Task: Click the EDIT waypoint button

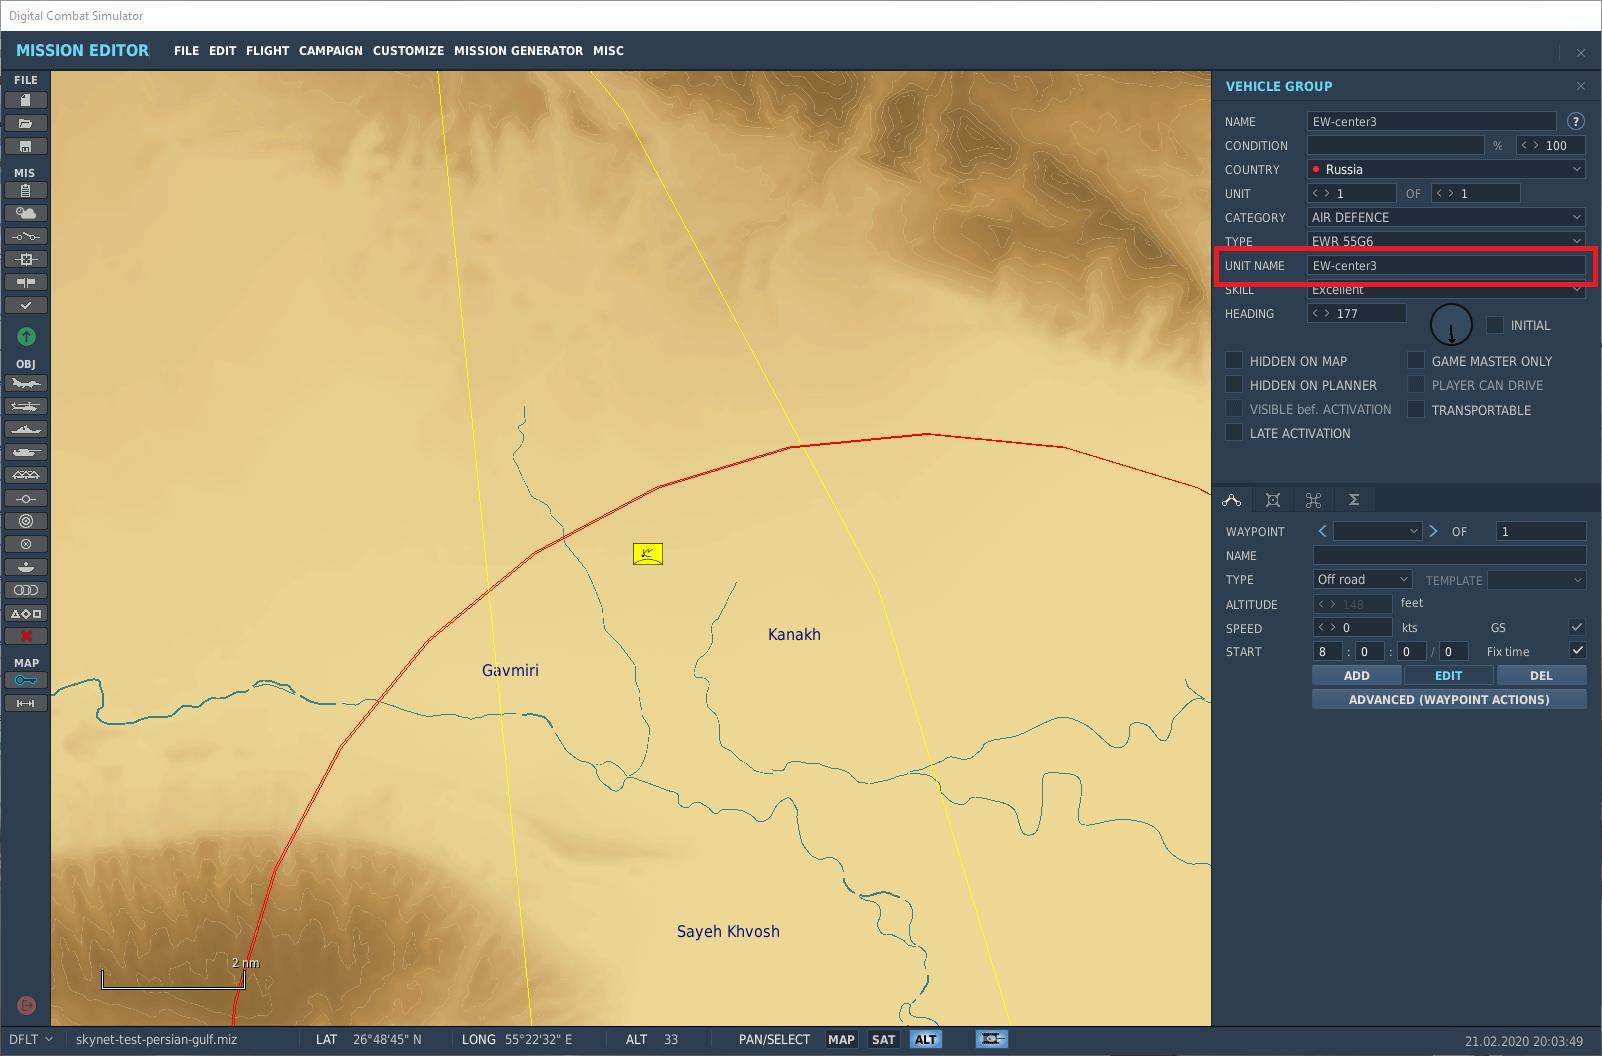Action: [x=1448, y=676]
